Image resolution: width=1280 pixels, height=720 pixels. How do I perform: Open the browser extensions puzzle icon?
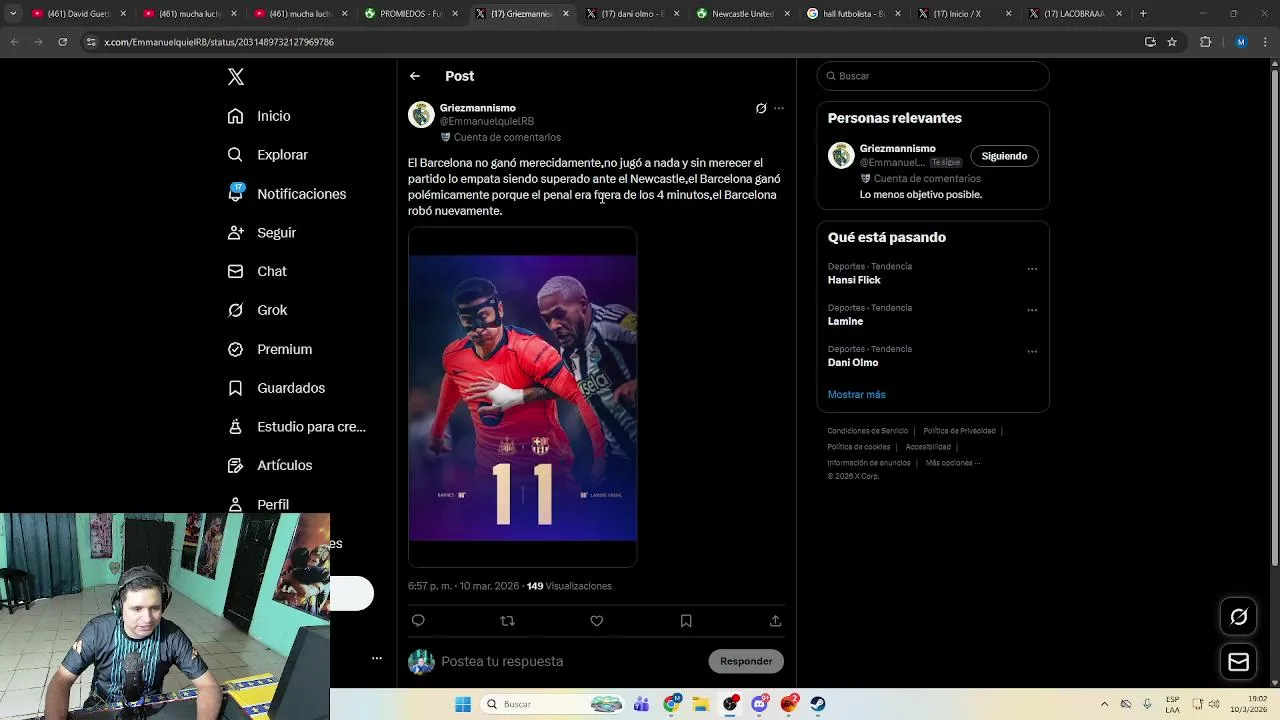click(1205, 42)
